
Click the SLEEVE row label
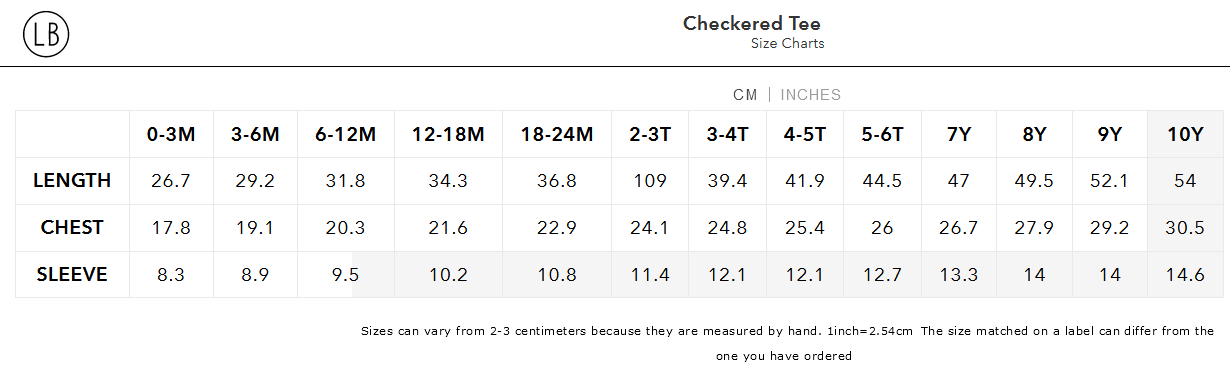(x=72, y=274)
